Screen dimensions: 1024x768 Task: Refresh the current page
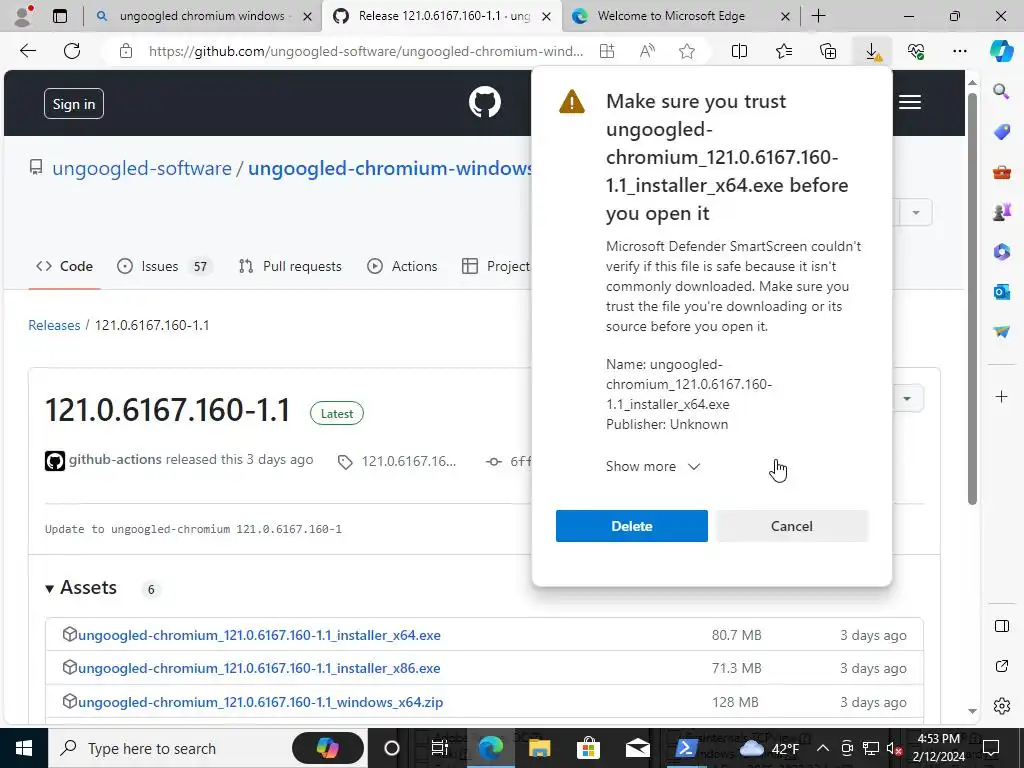(x=72, y=51)
